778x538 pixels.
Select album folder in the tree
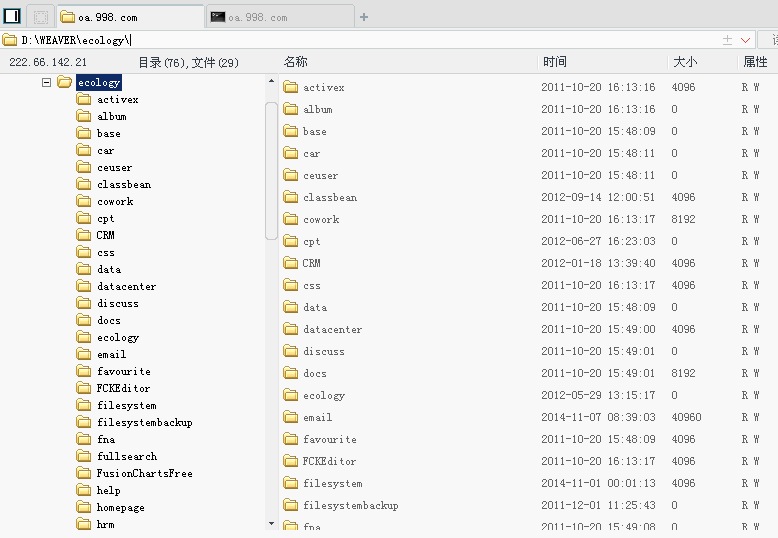pyautogui.click(x=112, y=116)
